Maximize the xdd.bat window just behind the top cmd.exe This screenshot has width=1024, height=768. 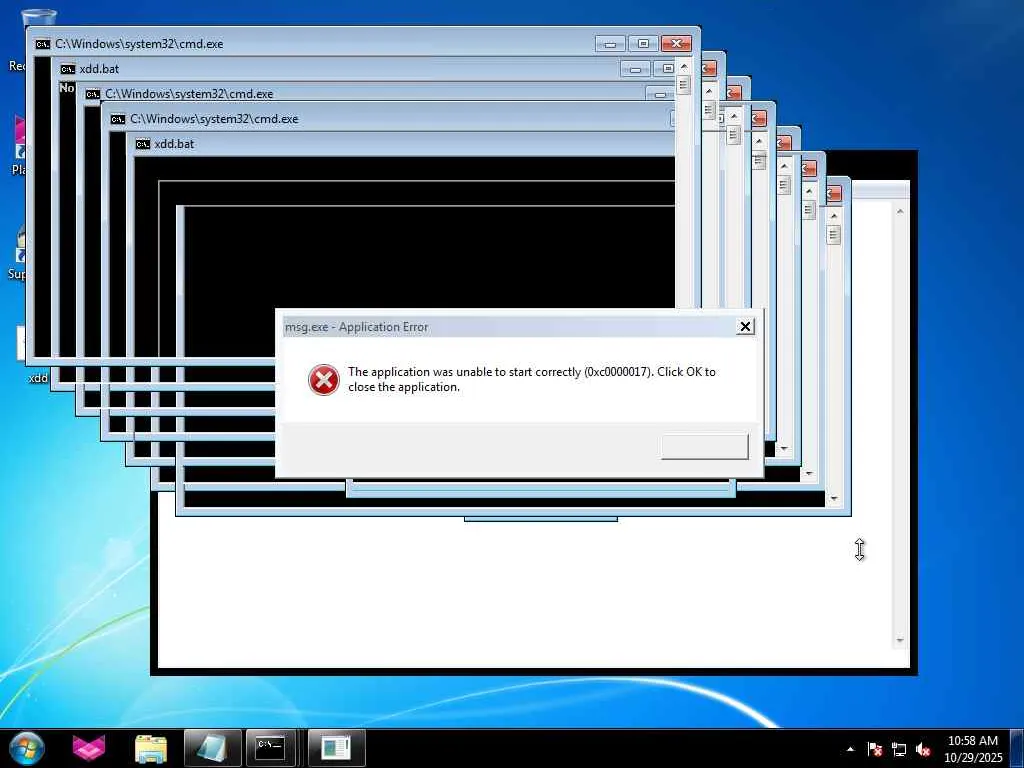[x=665, y=69]
